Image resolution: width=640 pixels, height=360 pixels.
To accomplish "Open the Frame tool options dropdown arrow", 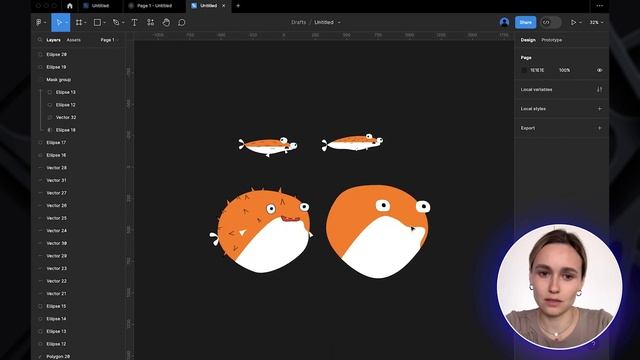I will click(x=85, y=22).
